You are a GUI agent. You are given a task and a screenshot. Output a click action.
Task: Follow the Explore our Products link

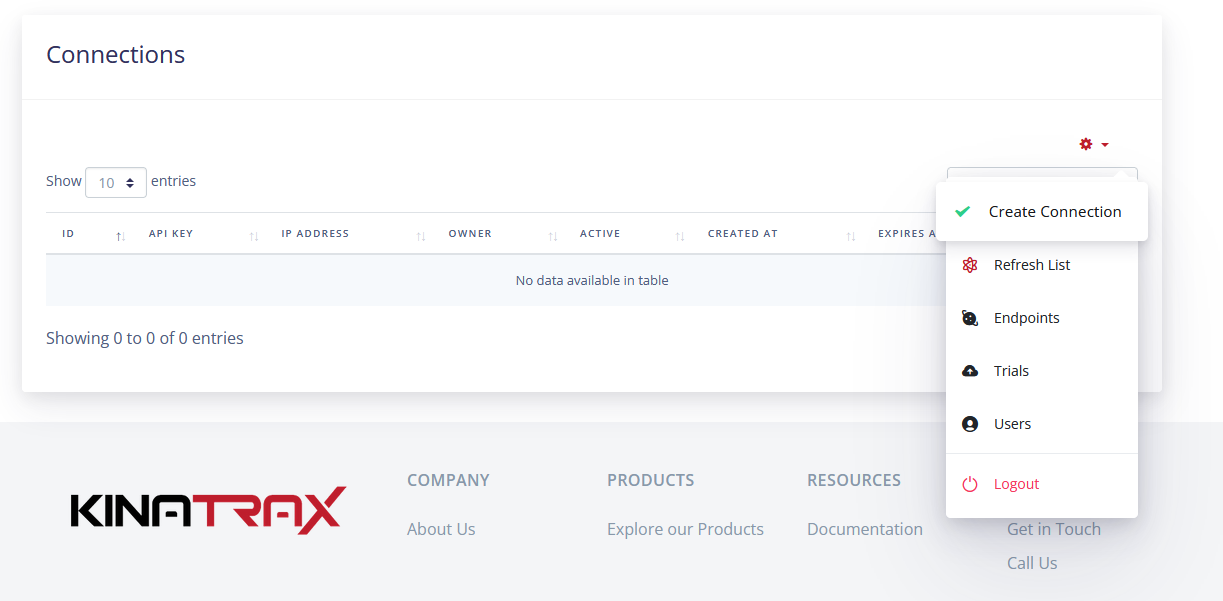click(685, 529)
